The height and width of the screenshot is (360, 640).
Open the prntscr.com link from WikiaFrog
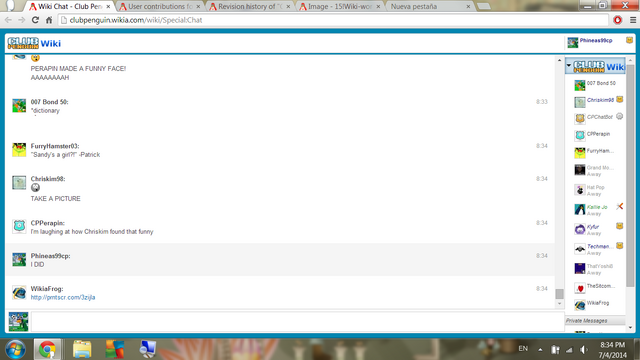click(63, 297)
